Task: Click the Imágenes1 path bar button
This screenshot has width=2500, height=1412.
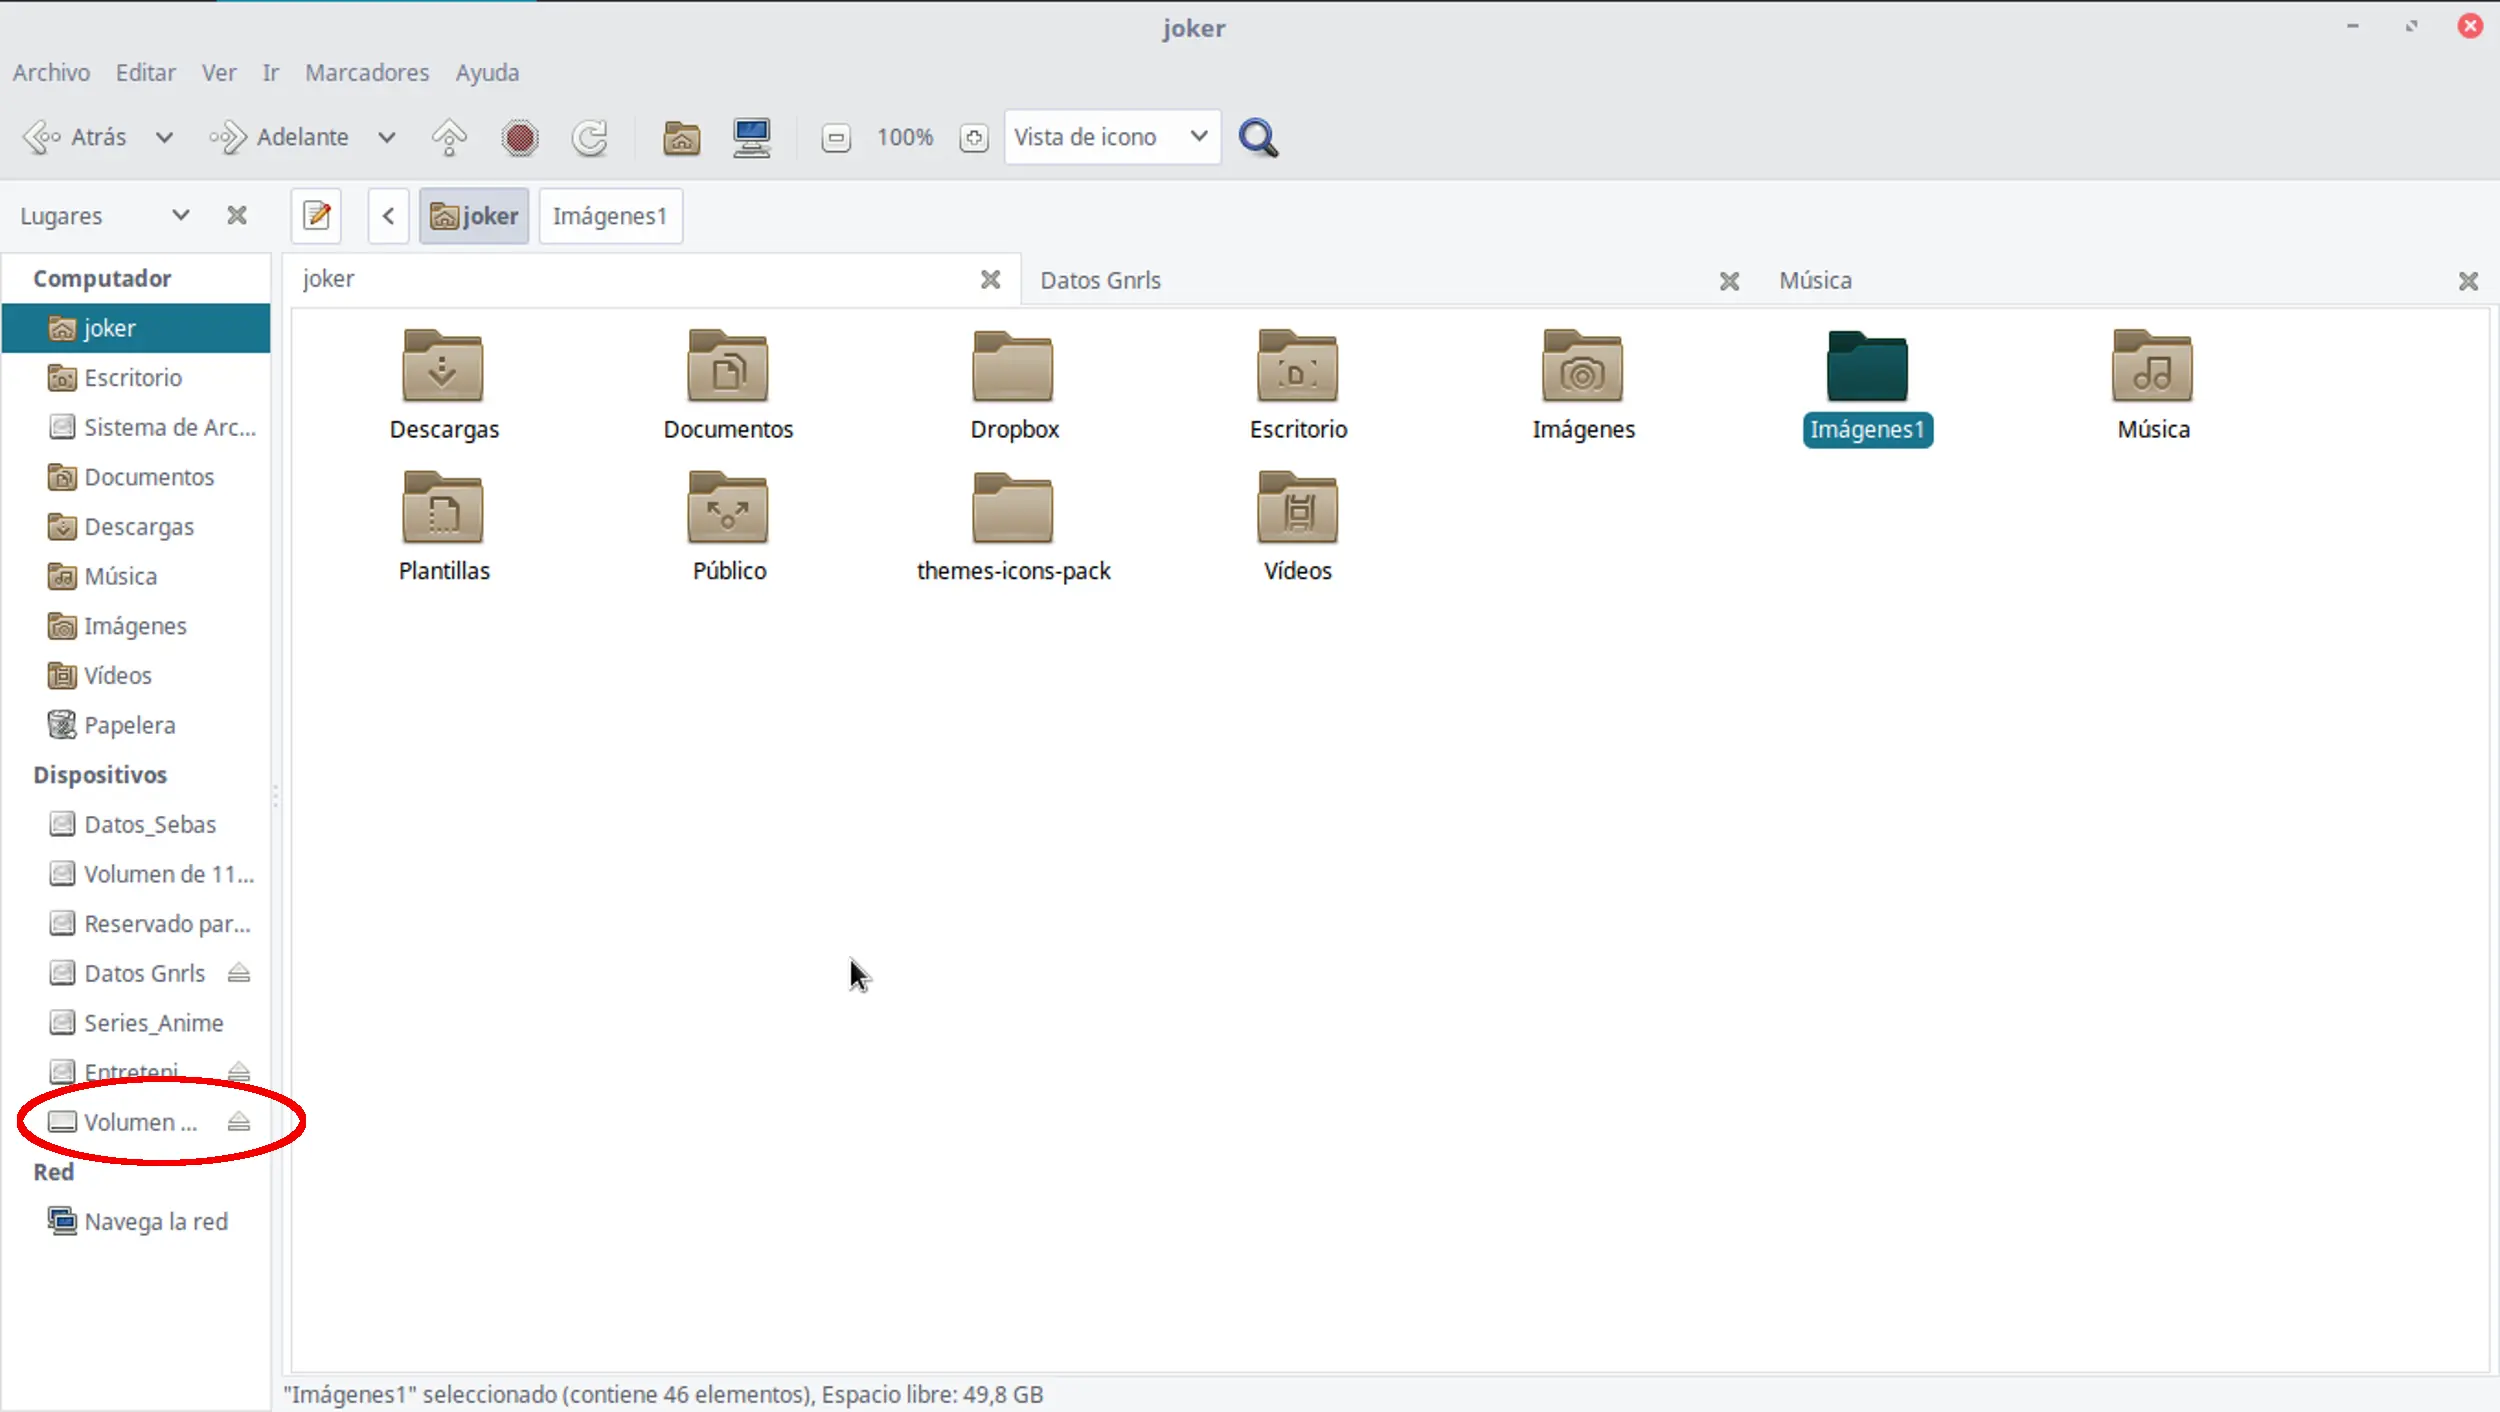Action: [x=609, y=215]
